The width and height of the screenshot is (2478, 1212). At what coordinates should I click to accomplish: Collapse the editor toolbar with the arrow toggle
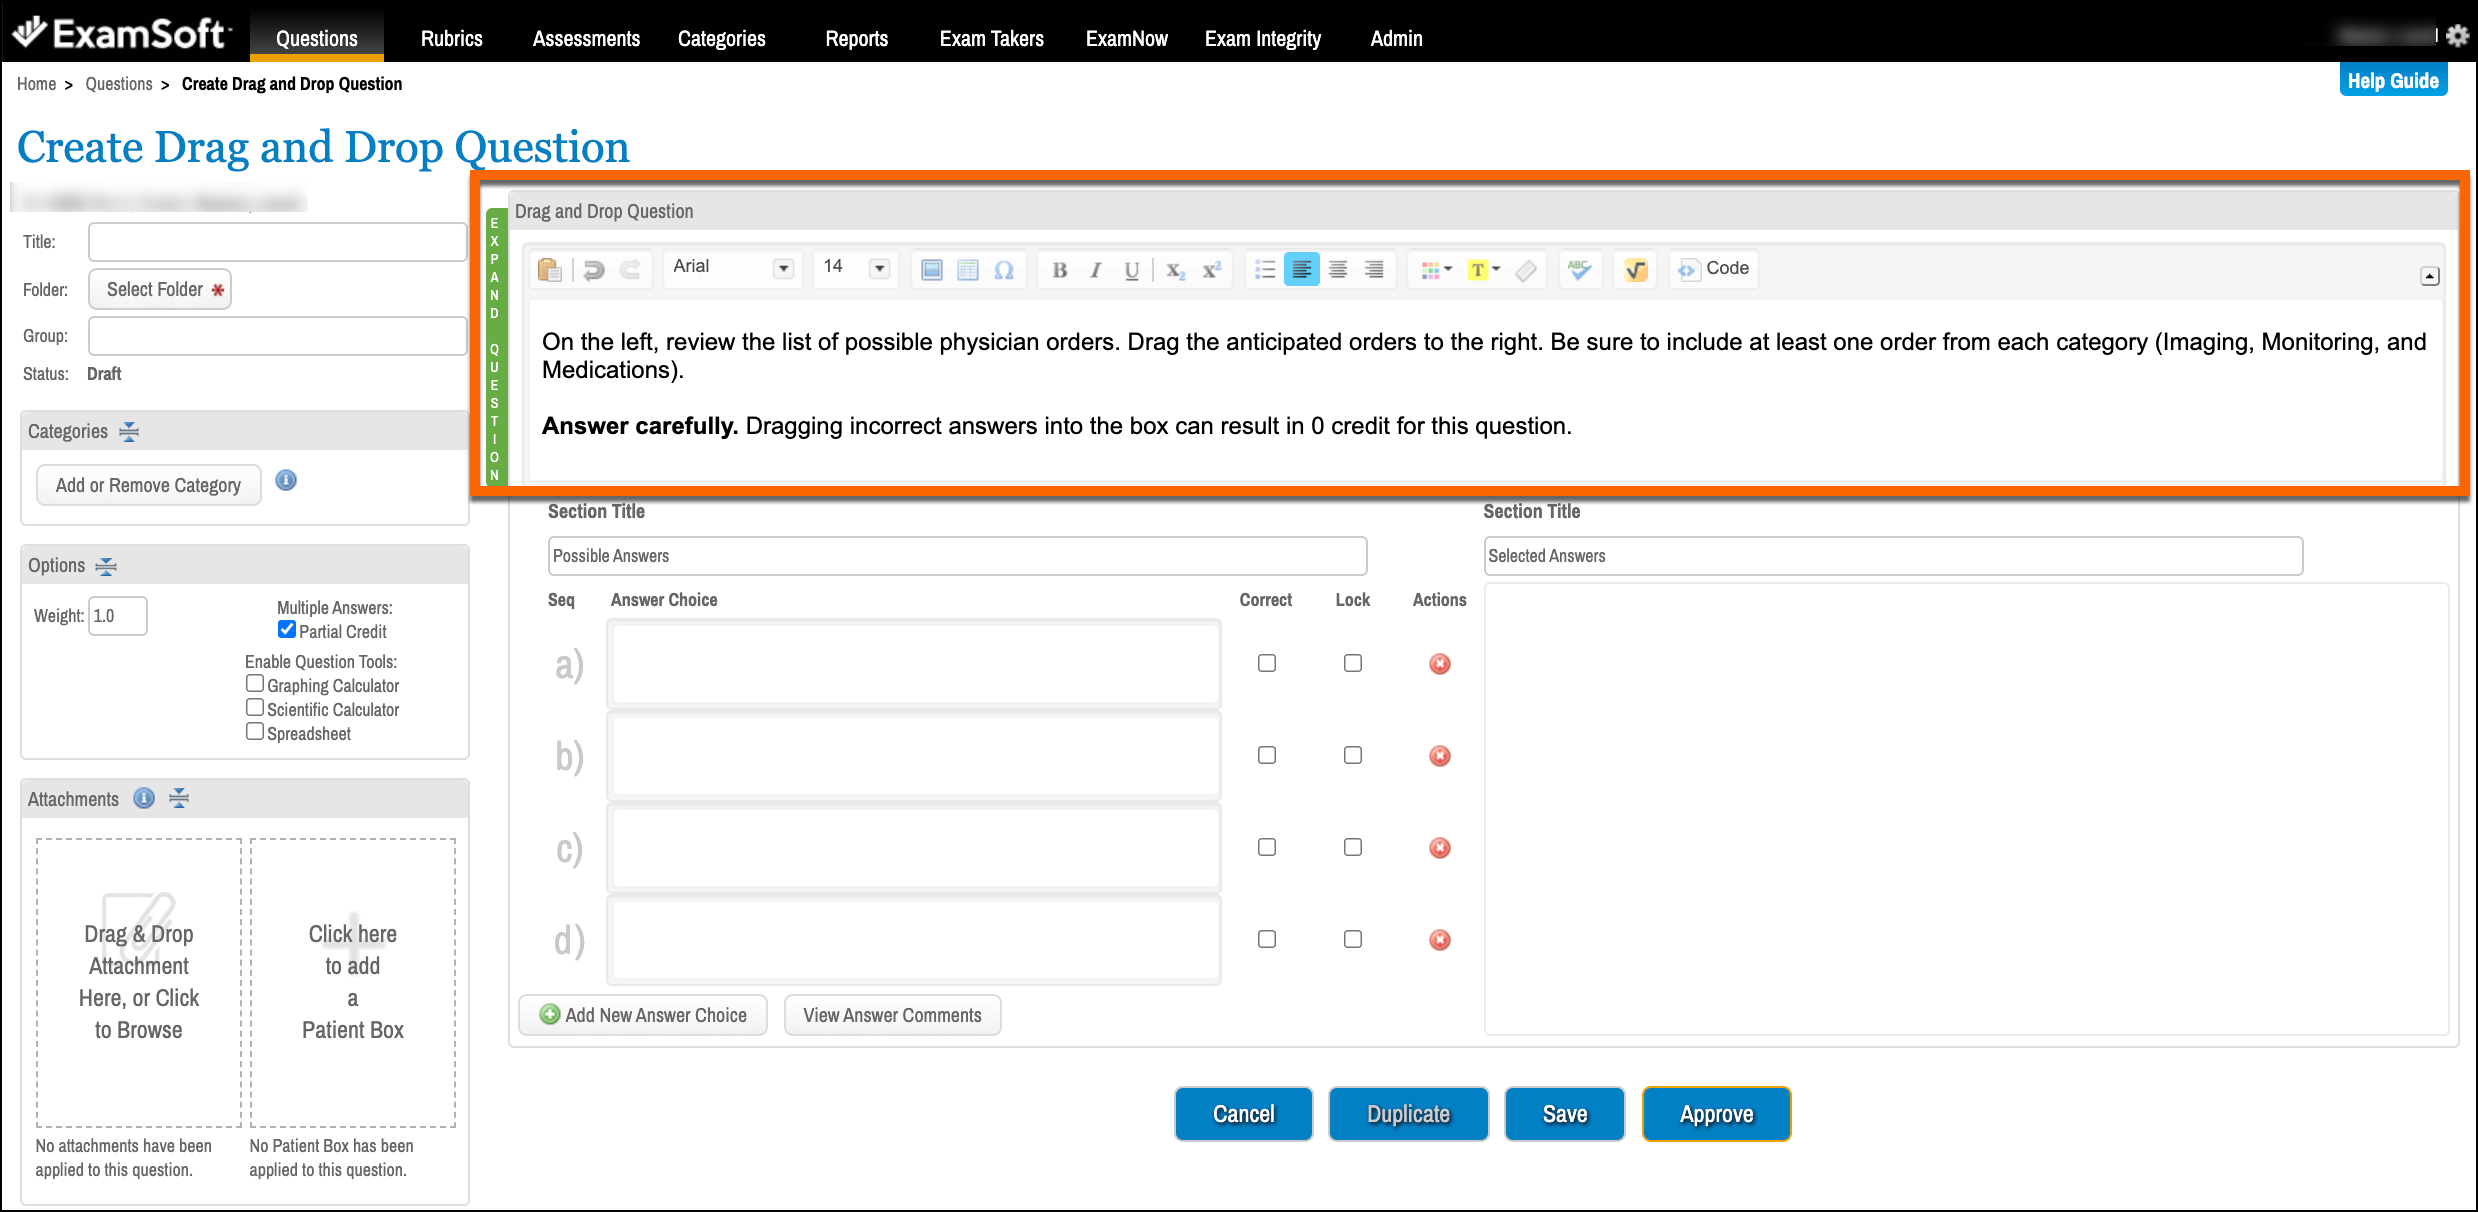click(x=2430, y=276)
